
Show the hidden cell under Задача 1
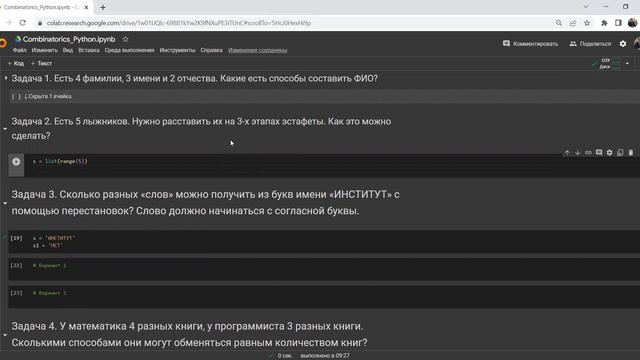(48, 97)
